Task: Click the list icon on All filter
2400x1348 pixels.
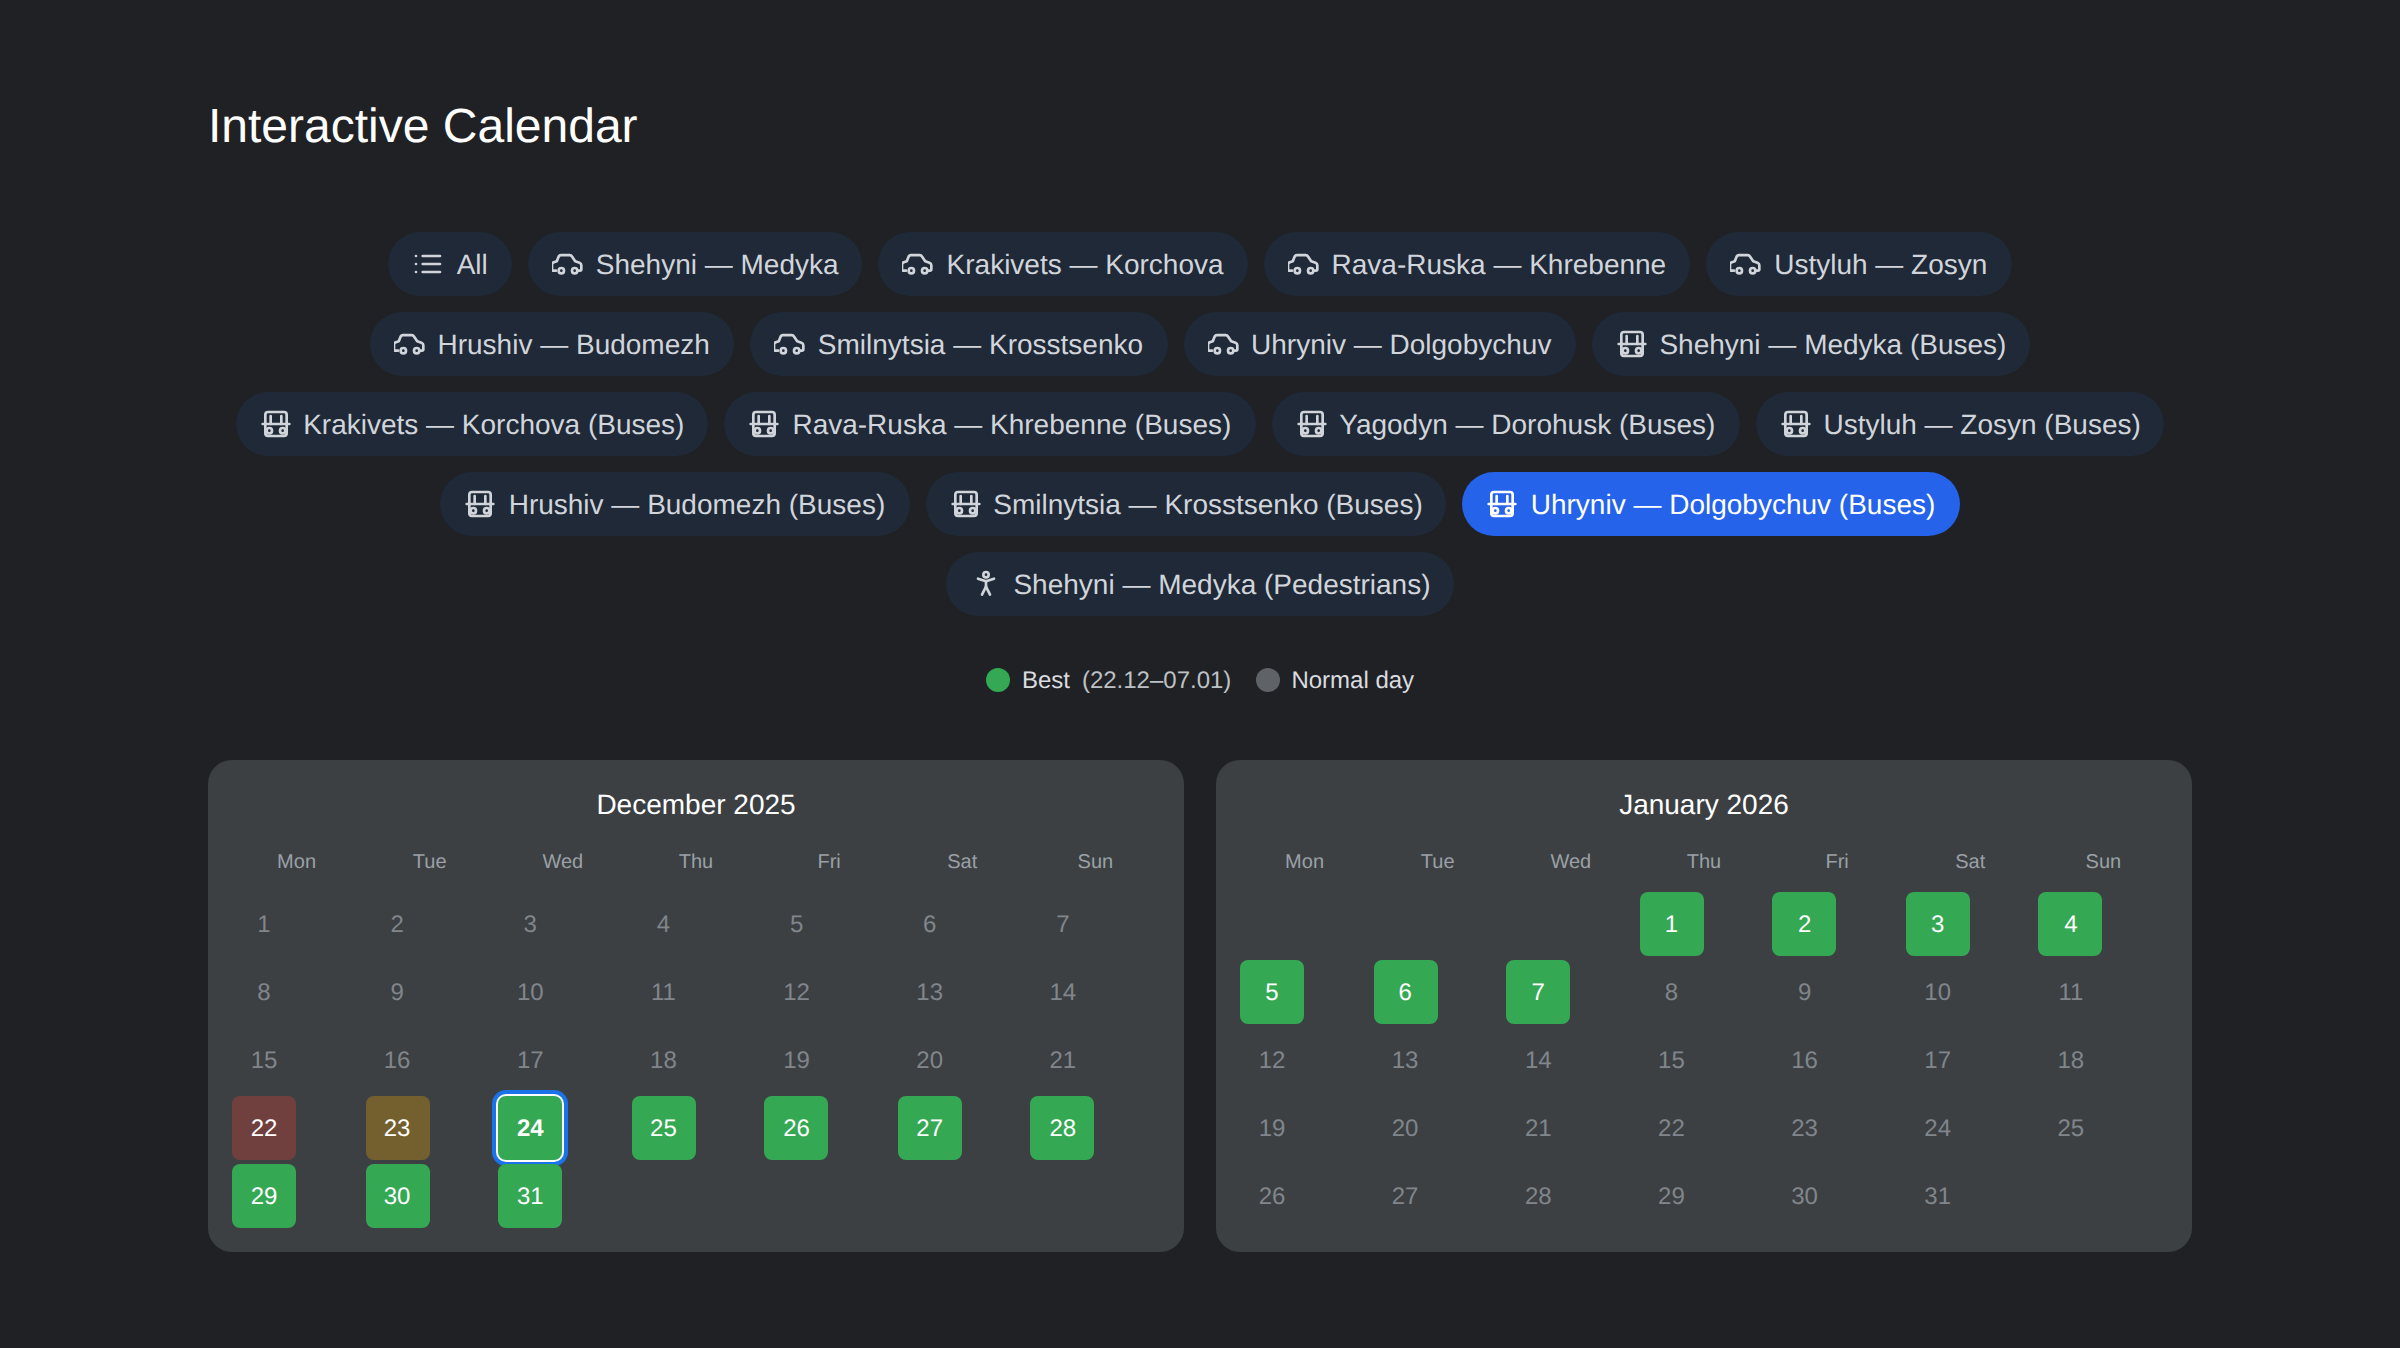Action: (427, 264)
